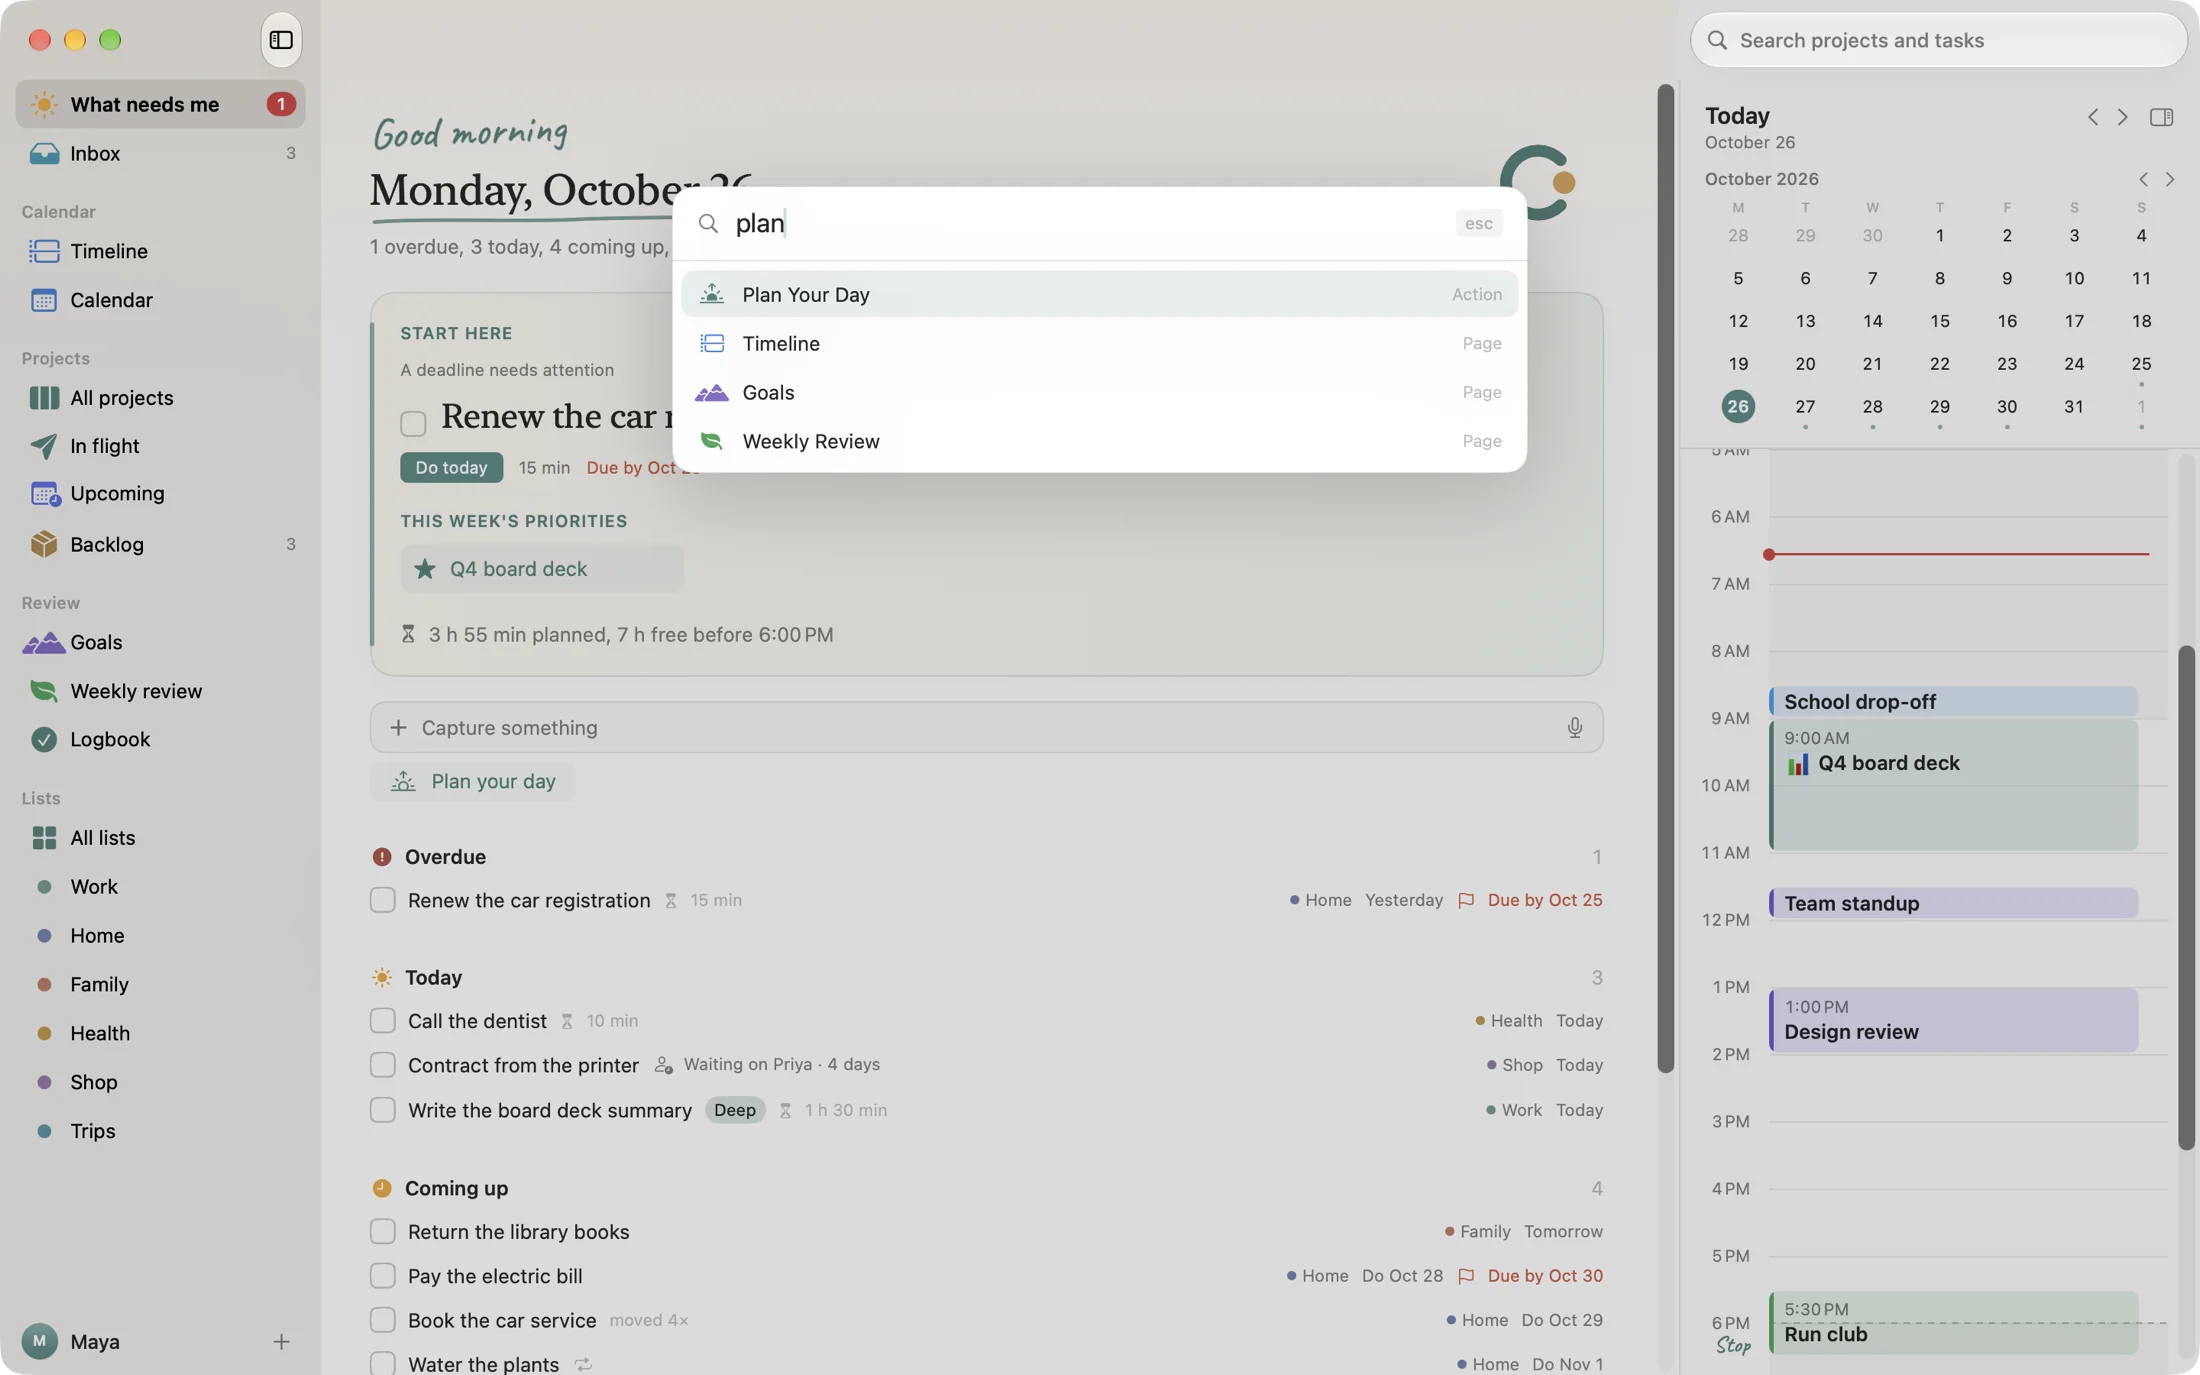Open Upcoming in sidebar
The width and height of the screenshot is (2200, 1375).
pyautogui.click(x=160, y=494)
